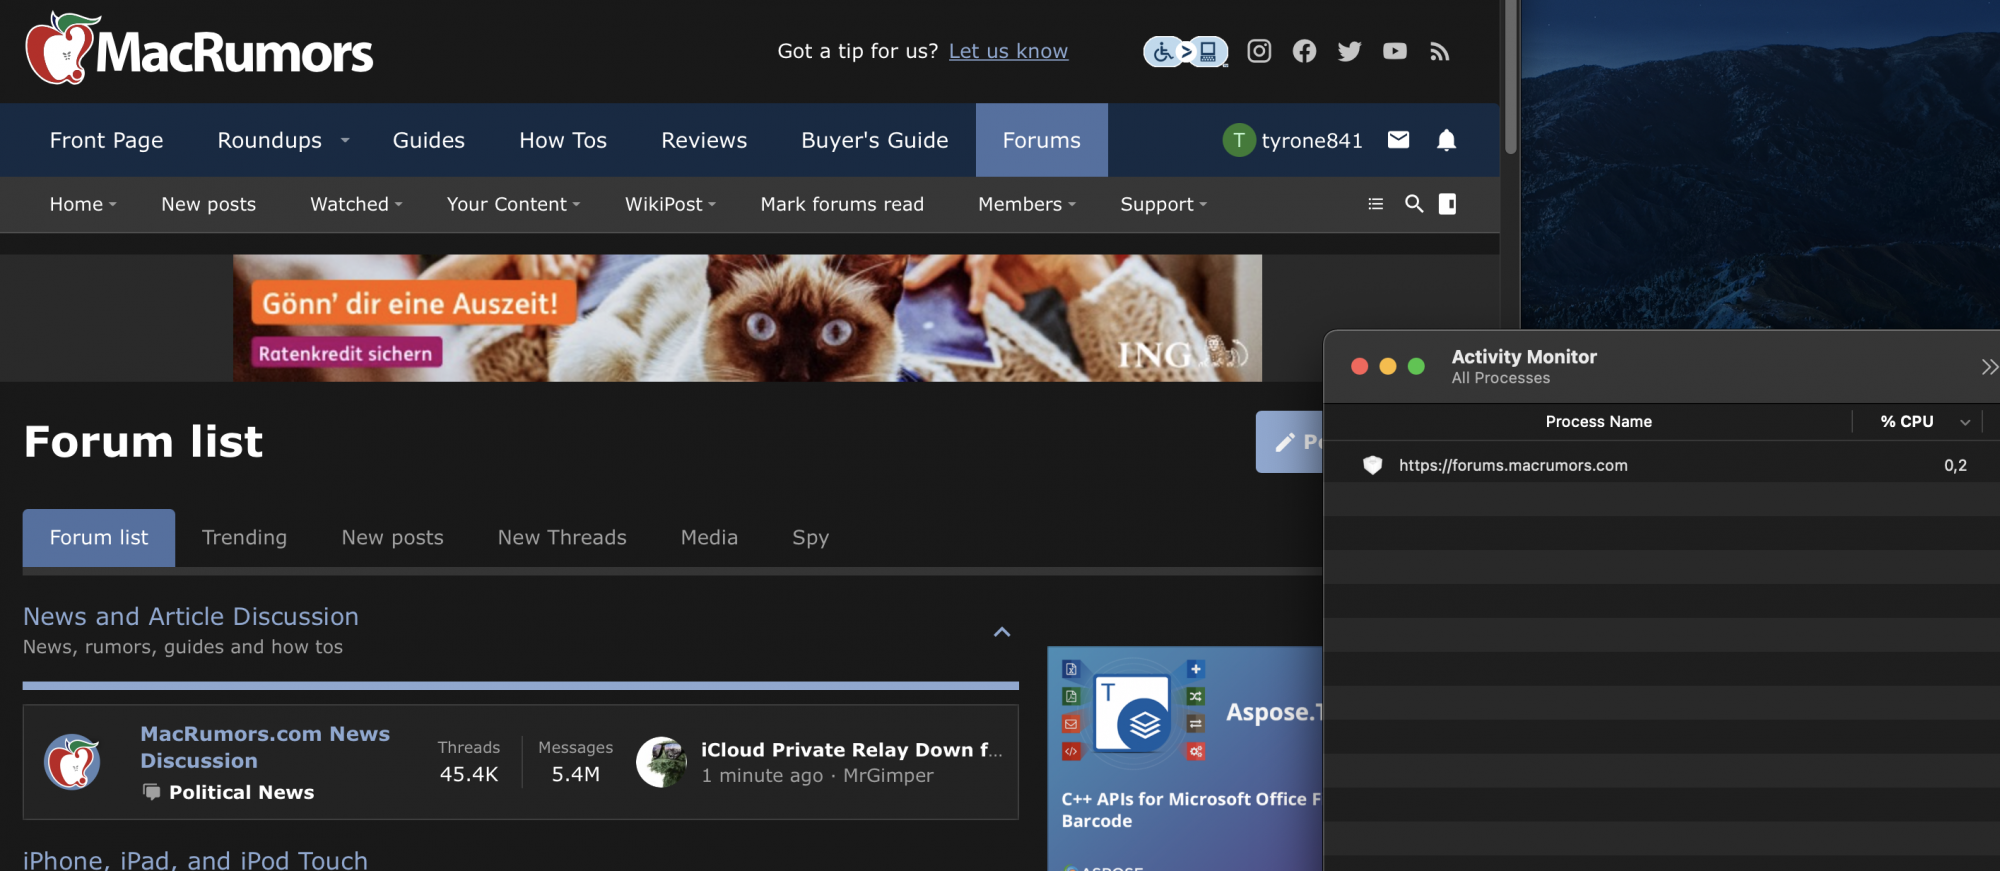This screenshot has width=2000, height=871.
Task: Collapse News and Article Discussion section
Action: [1001, 632]
